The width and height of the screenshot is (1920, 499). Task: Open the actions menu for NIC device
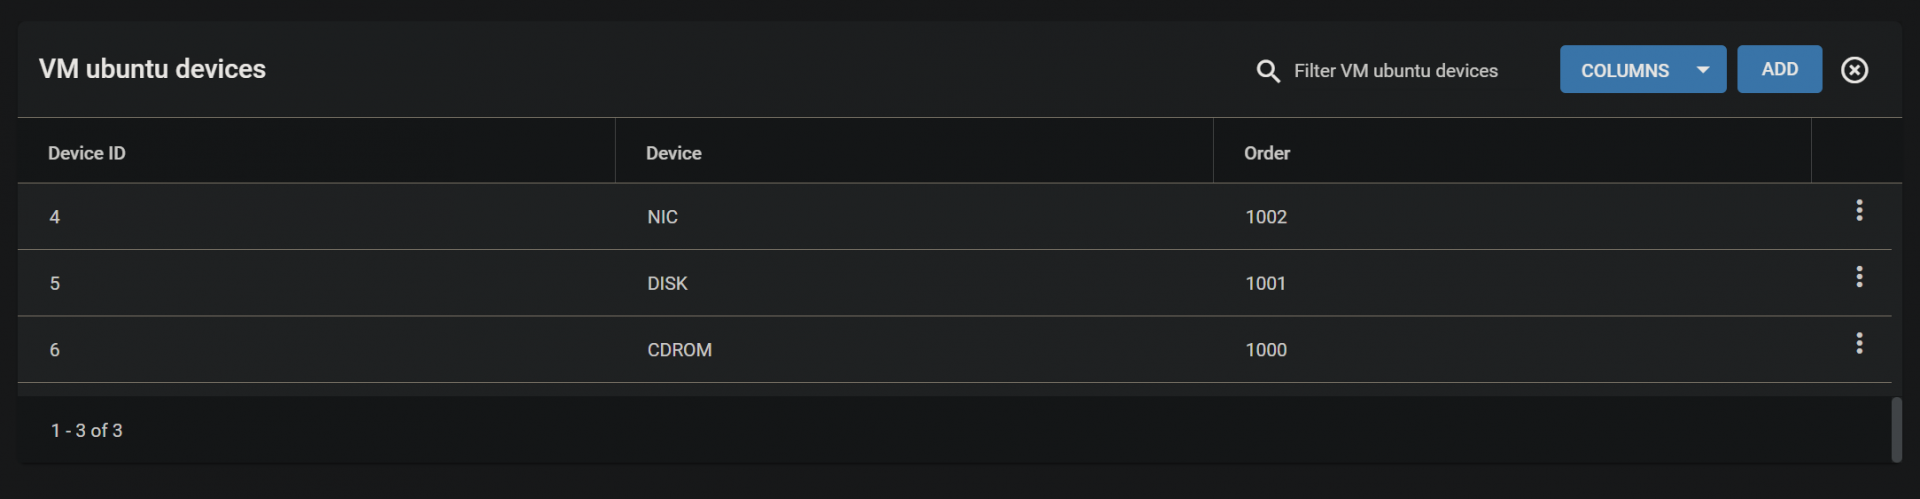[x=1859, y=210]
